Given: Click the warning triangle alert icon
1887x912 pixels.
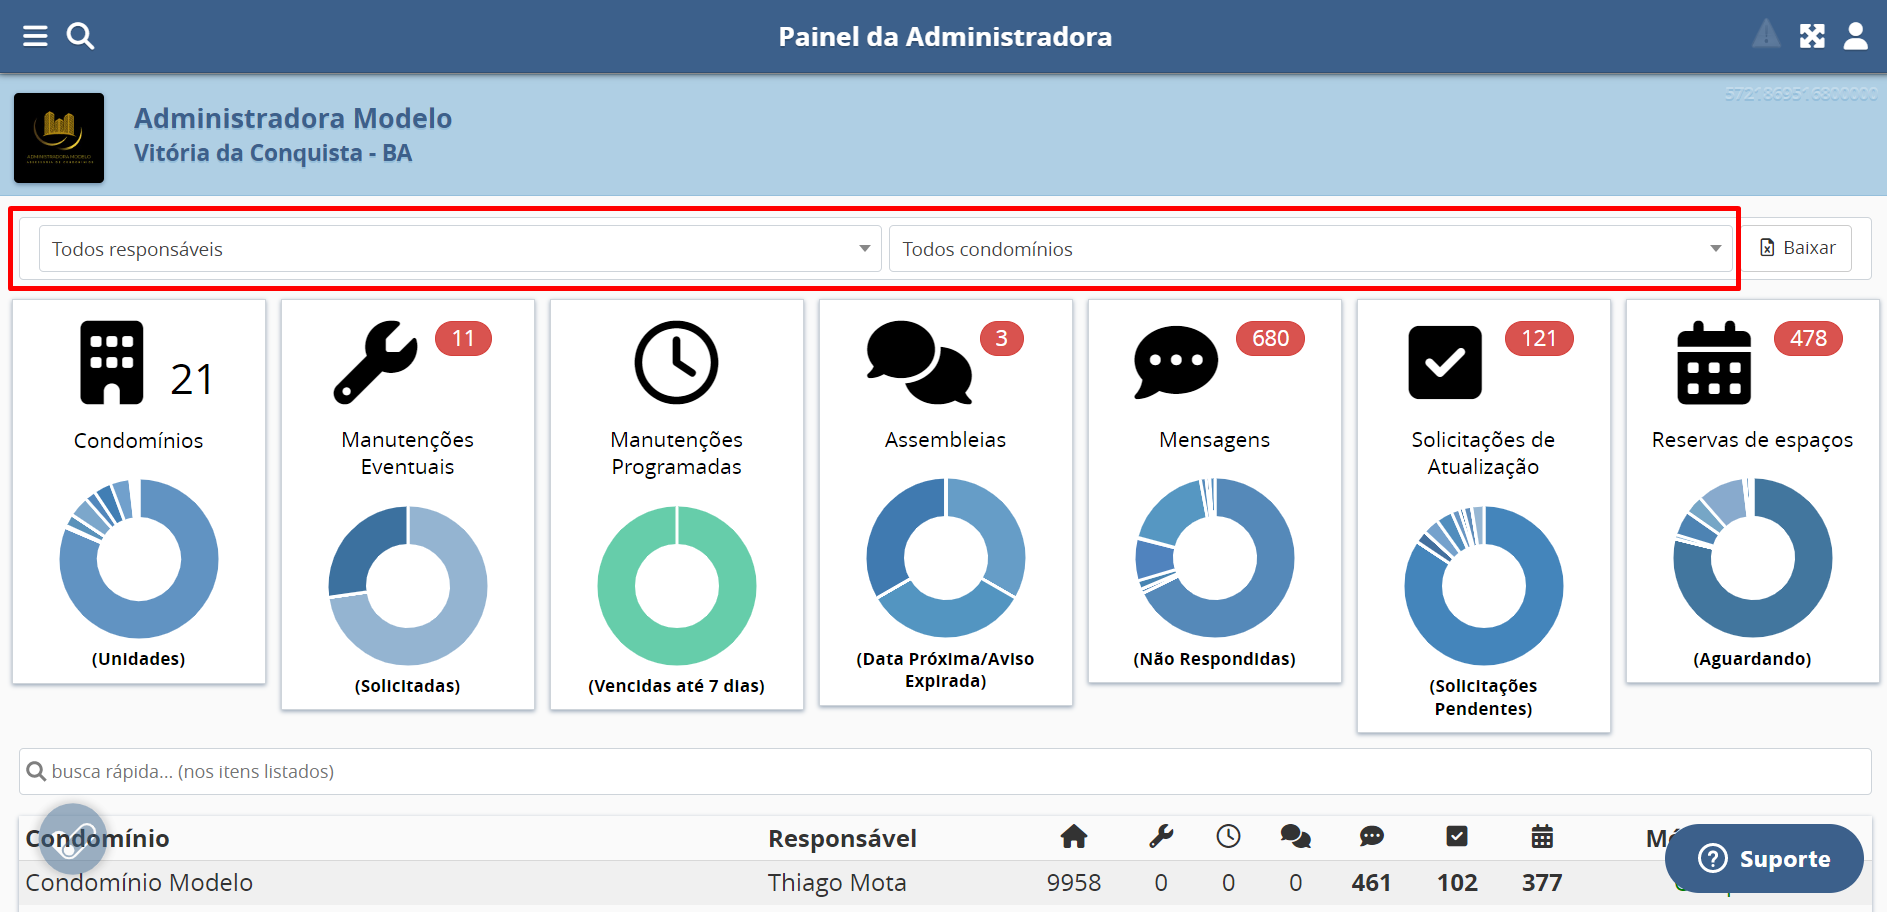Looking at the screenshot, I should tap(1766, 35).
